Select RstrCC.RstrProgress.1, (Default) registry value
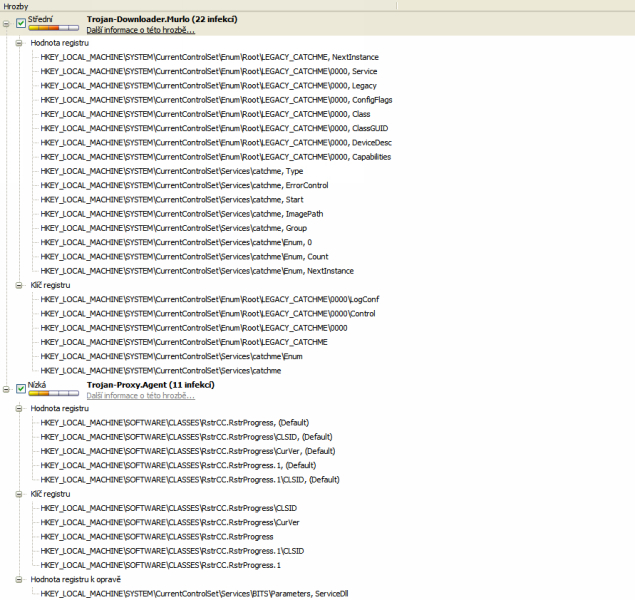Image resolution: width=635 pixels, height=600 pixels. click(178, 465)
